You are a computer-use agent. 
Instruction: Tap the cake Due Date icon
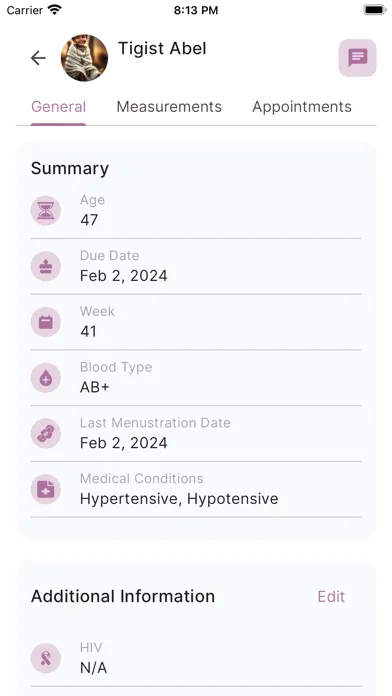[x=46, y=266]
